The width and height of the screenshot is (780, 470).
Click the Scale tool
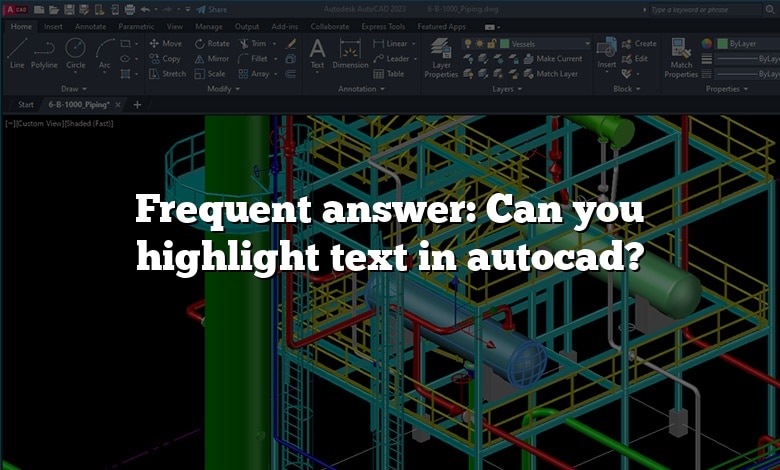tap(210, 74)
